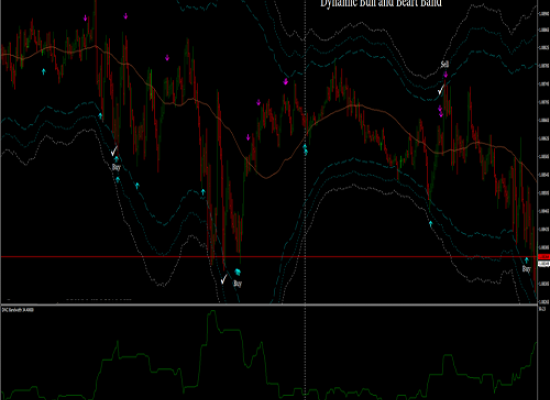Select magenta down arrow directly beneath Sell label

[445, 75]
